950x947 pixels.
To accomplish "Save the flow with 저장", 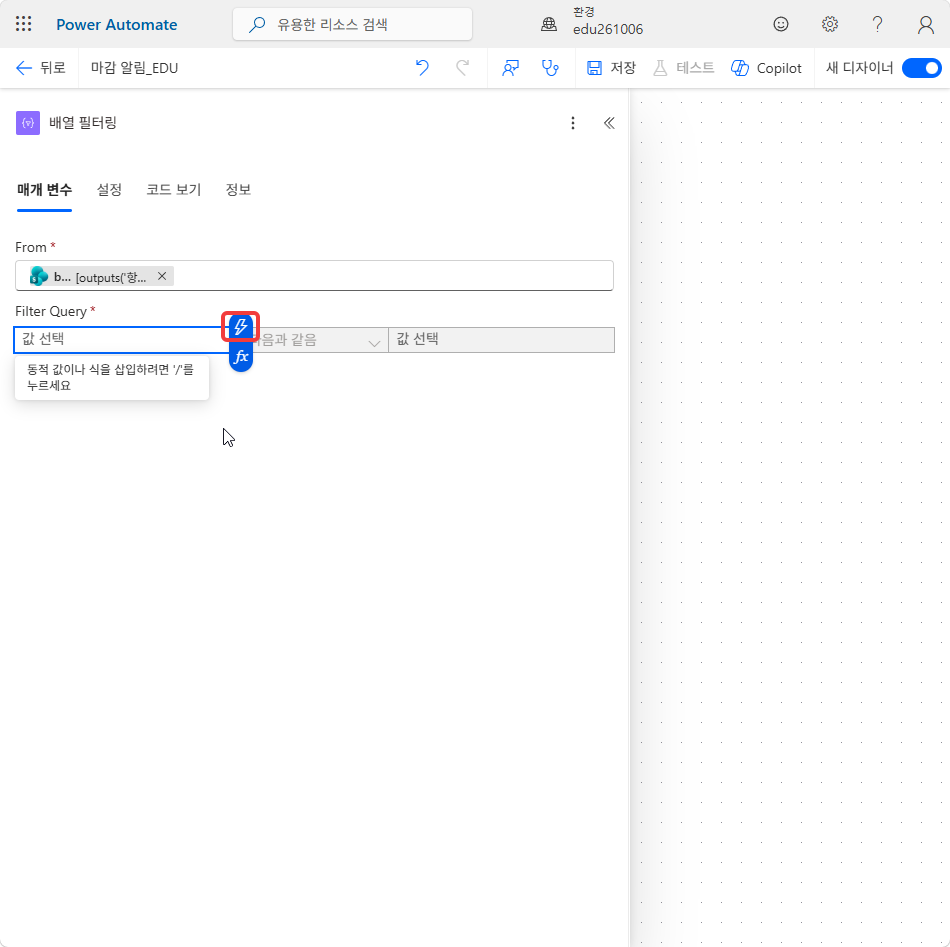I will 611,68.
